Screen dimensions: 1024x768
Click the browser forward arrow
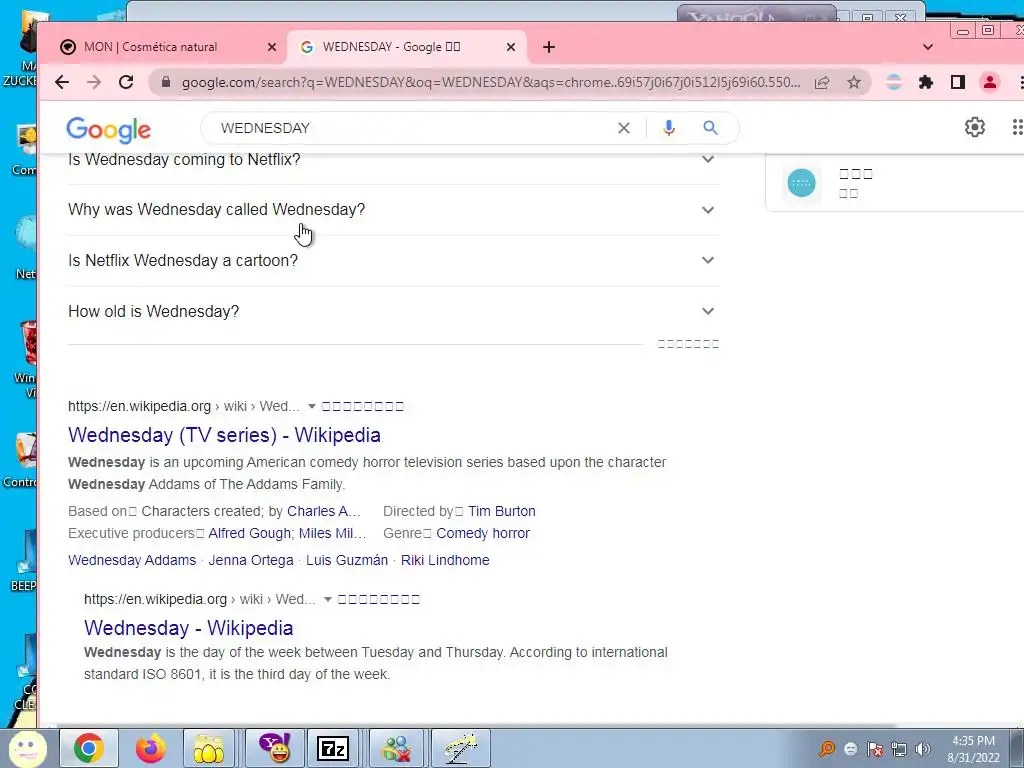[94, 82]
